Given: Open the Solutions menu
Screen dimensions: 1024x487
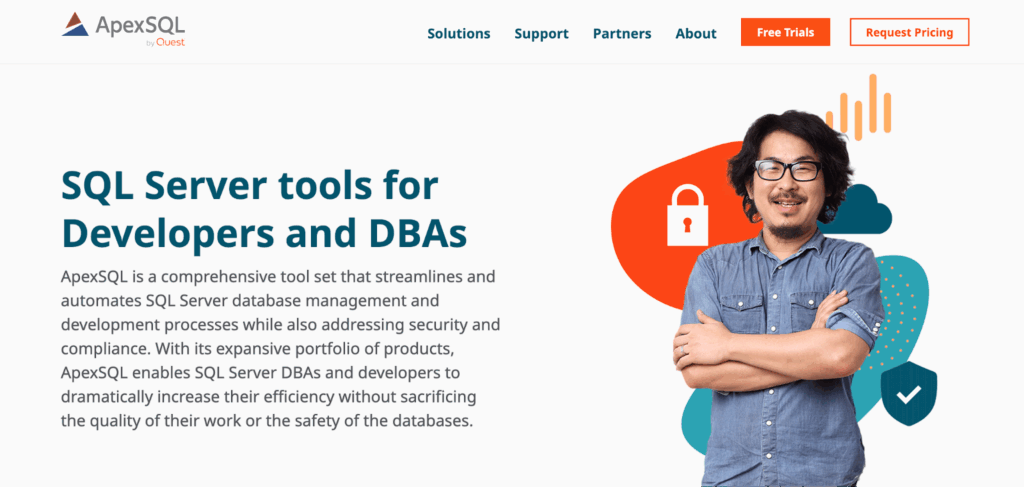Looking at the screenshot, I should coord(458,33).
